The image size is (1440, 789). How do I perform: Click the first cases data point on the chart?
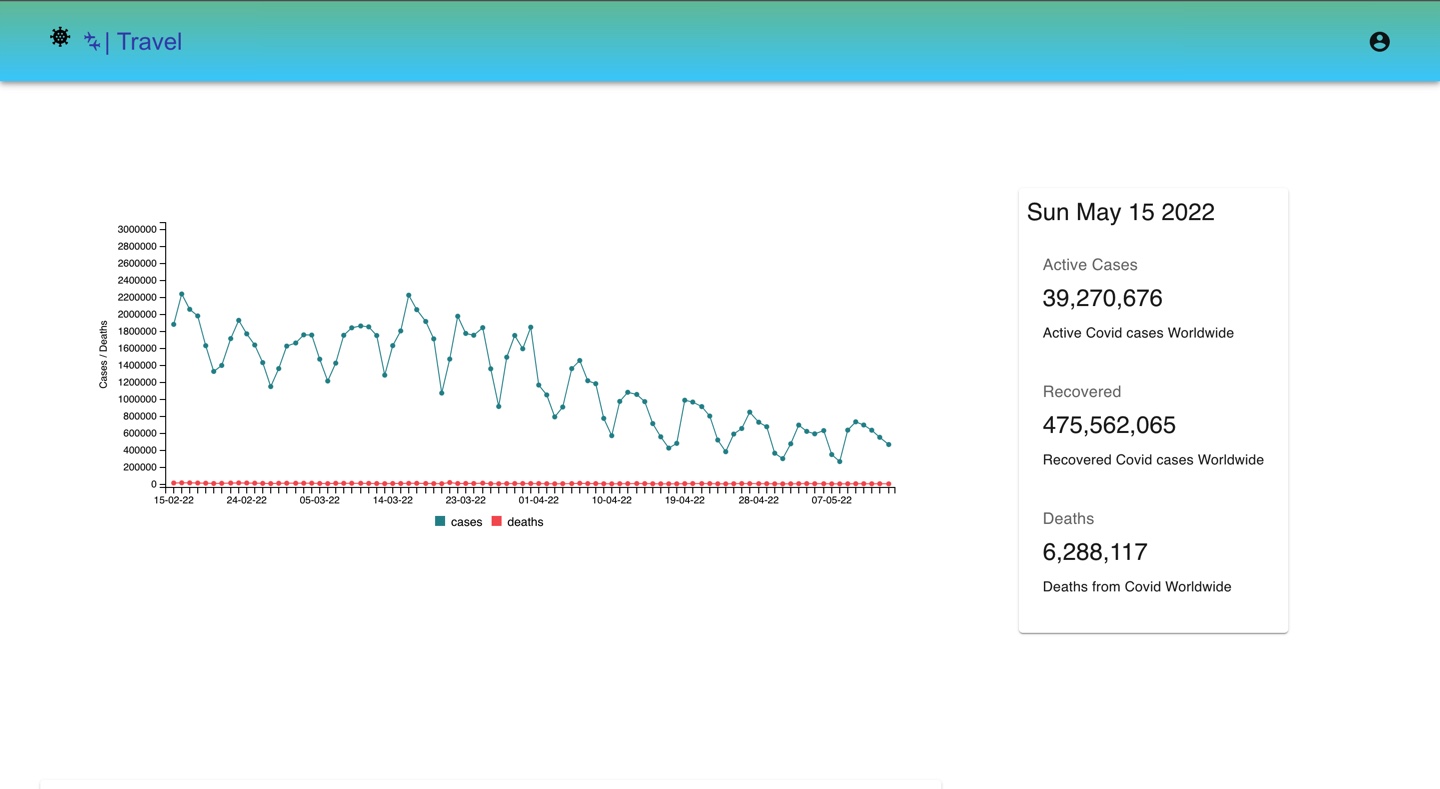174,324
